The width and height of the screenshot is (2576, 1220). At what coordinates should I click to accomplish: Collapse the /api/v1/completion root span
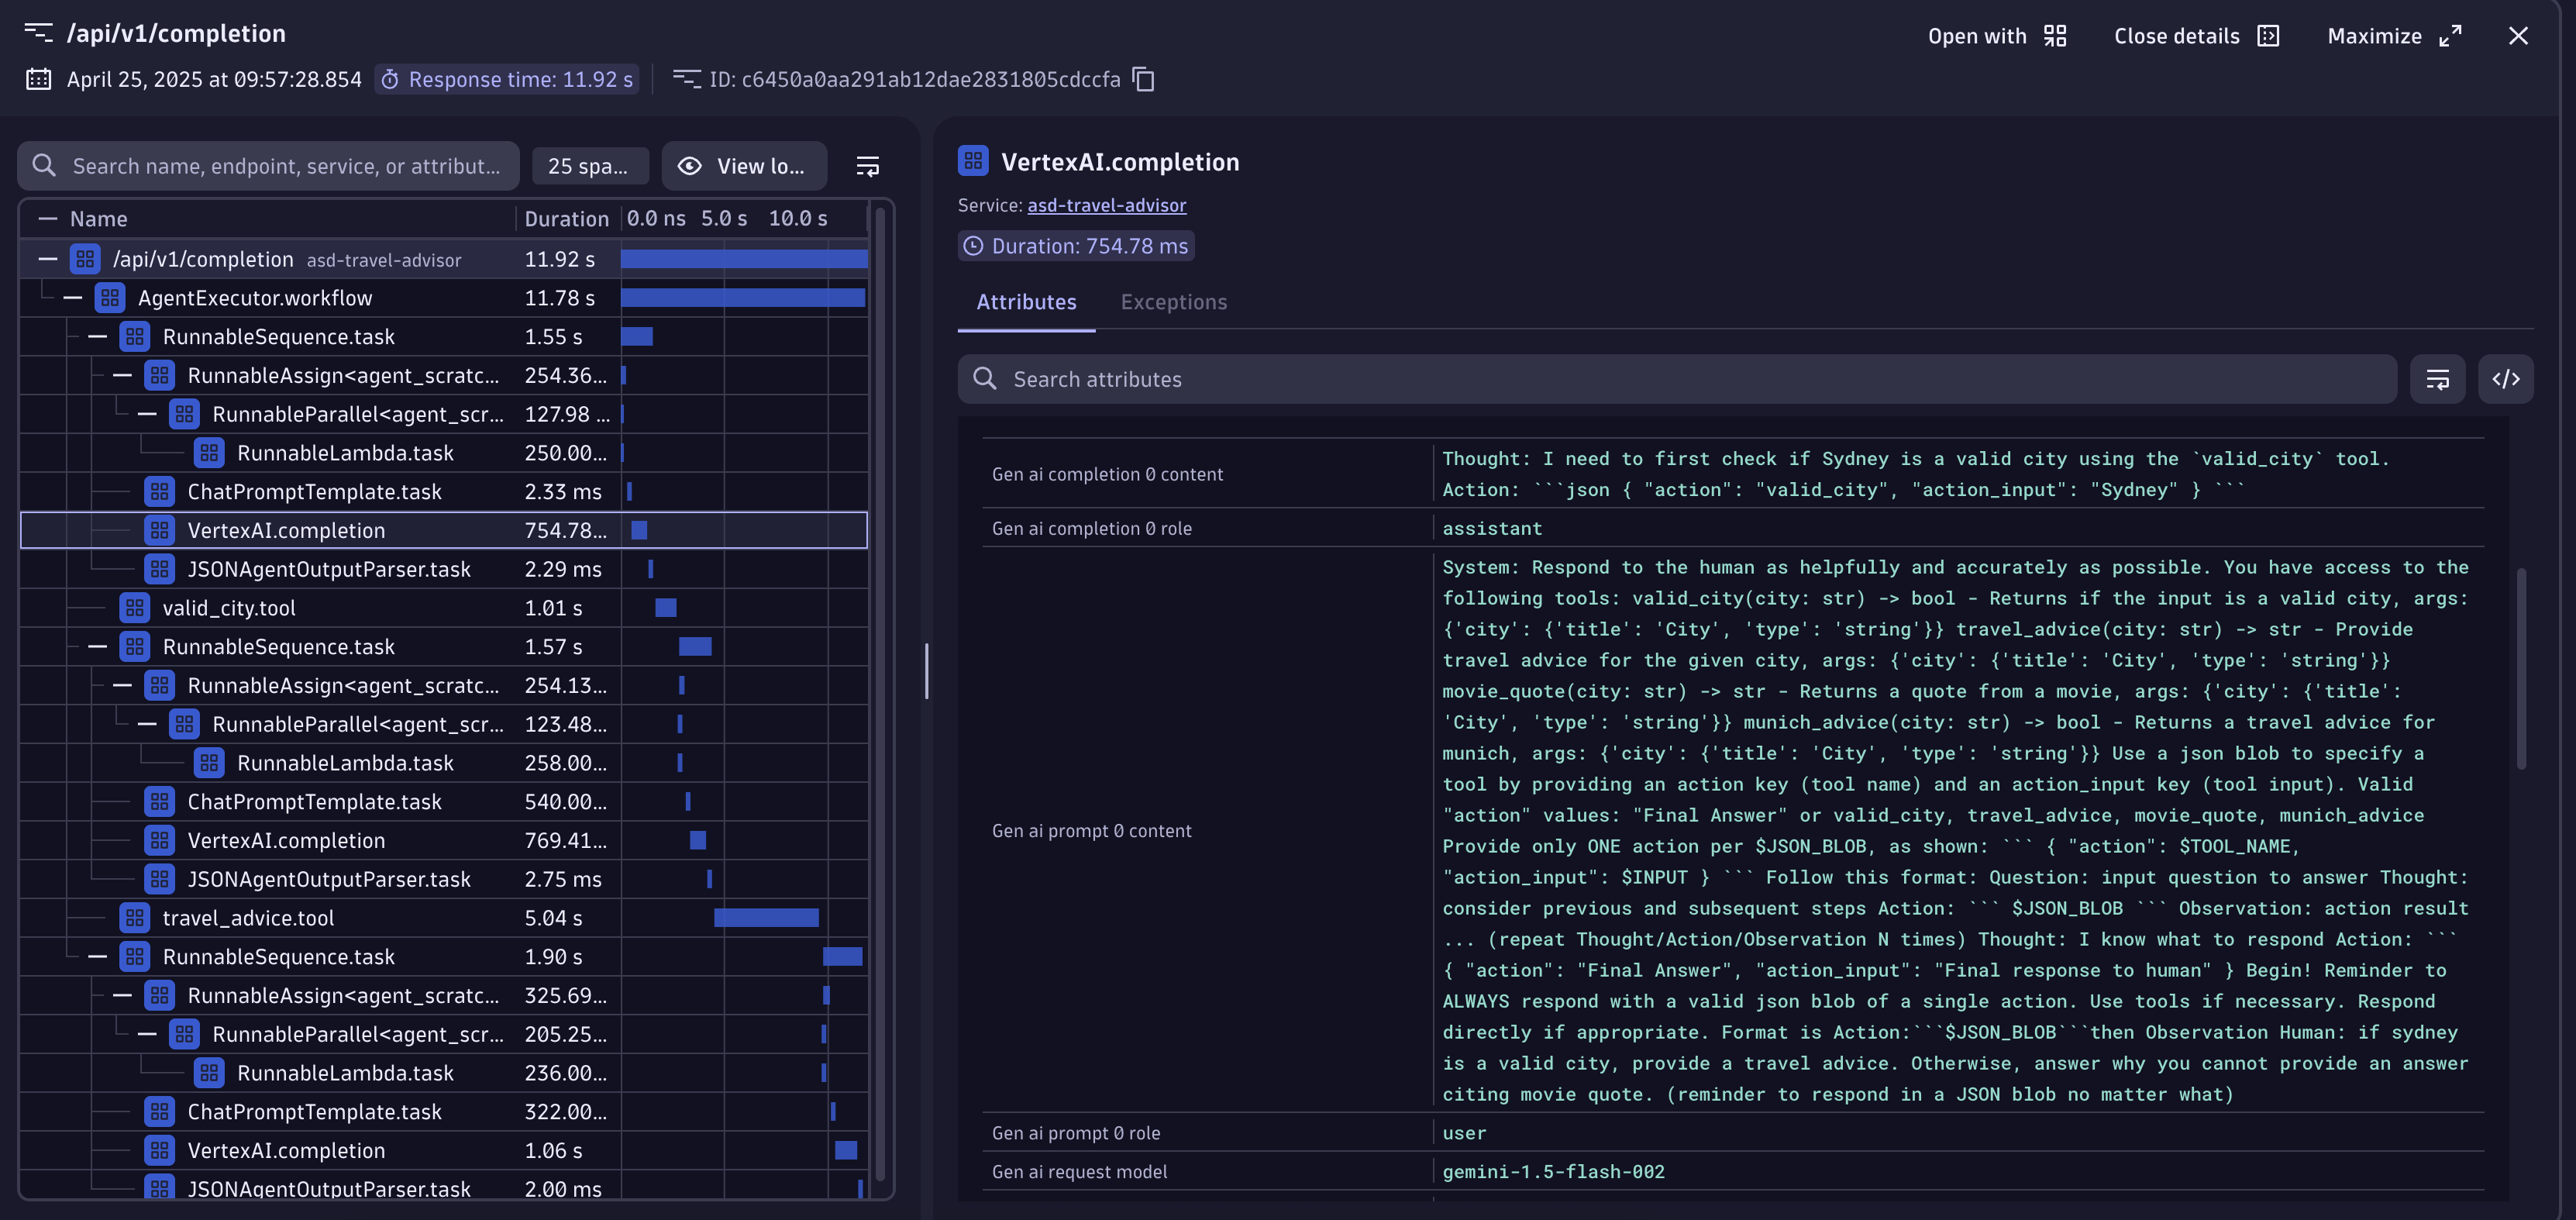point(47,259)
